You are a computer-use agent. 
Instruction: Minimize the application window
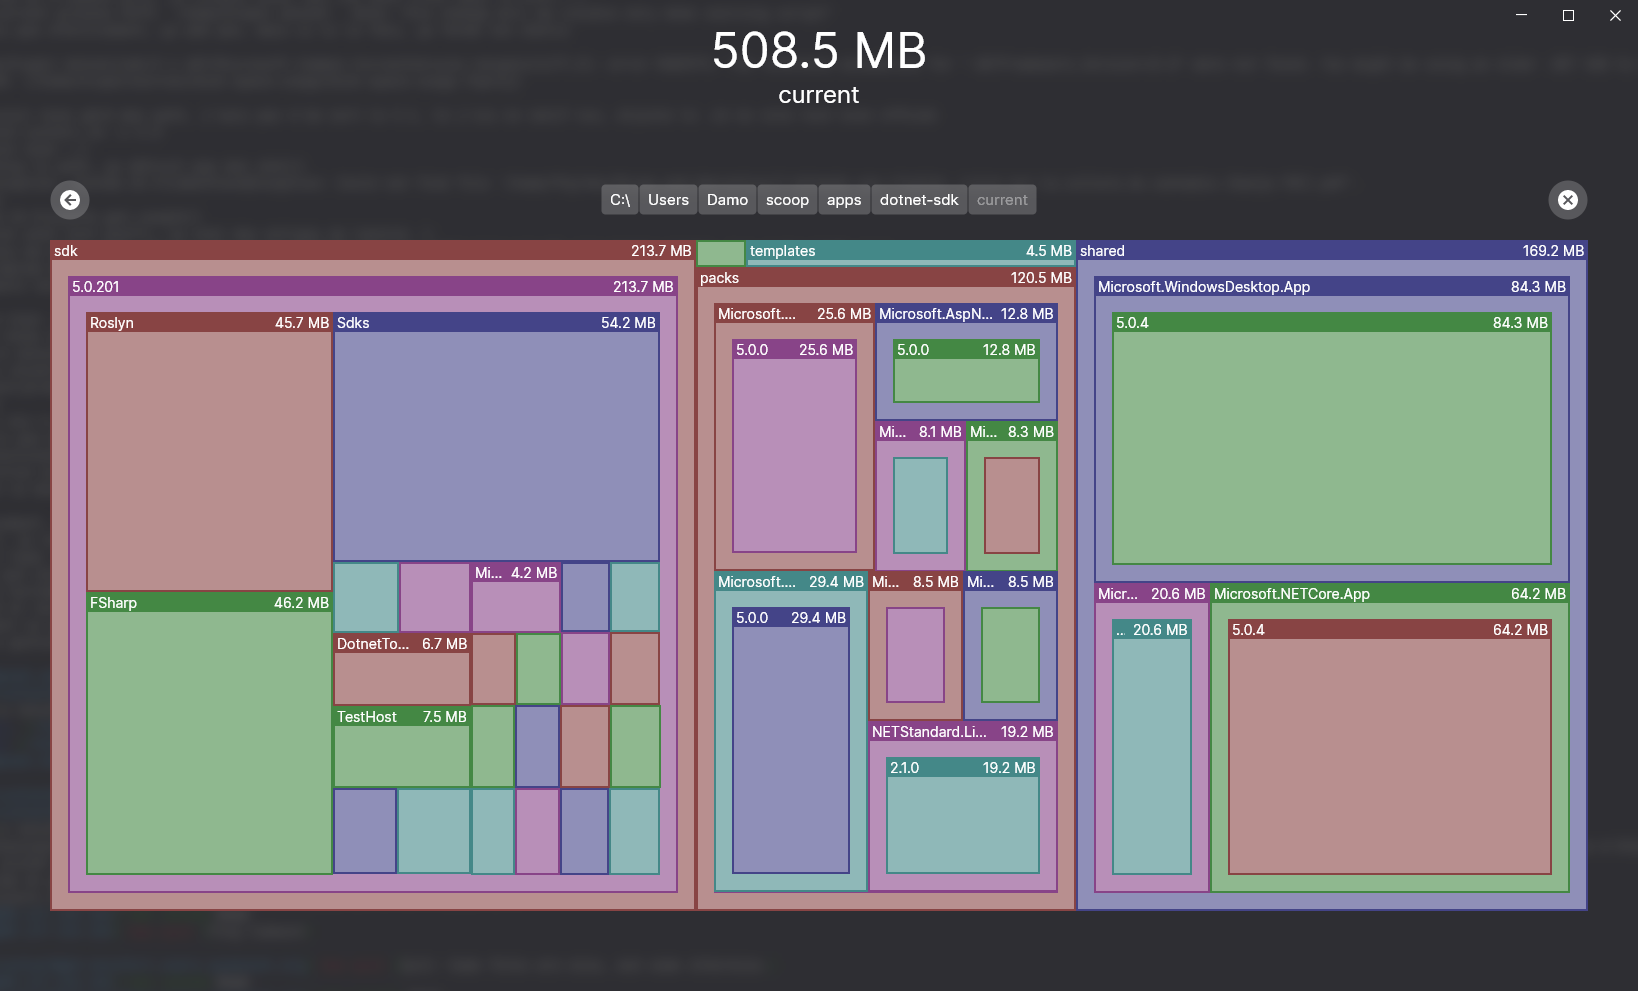tap(1521, 15)
